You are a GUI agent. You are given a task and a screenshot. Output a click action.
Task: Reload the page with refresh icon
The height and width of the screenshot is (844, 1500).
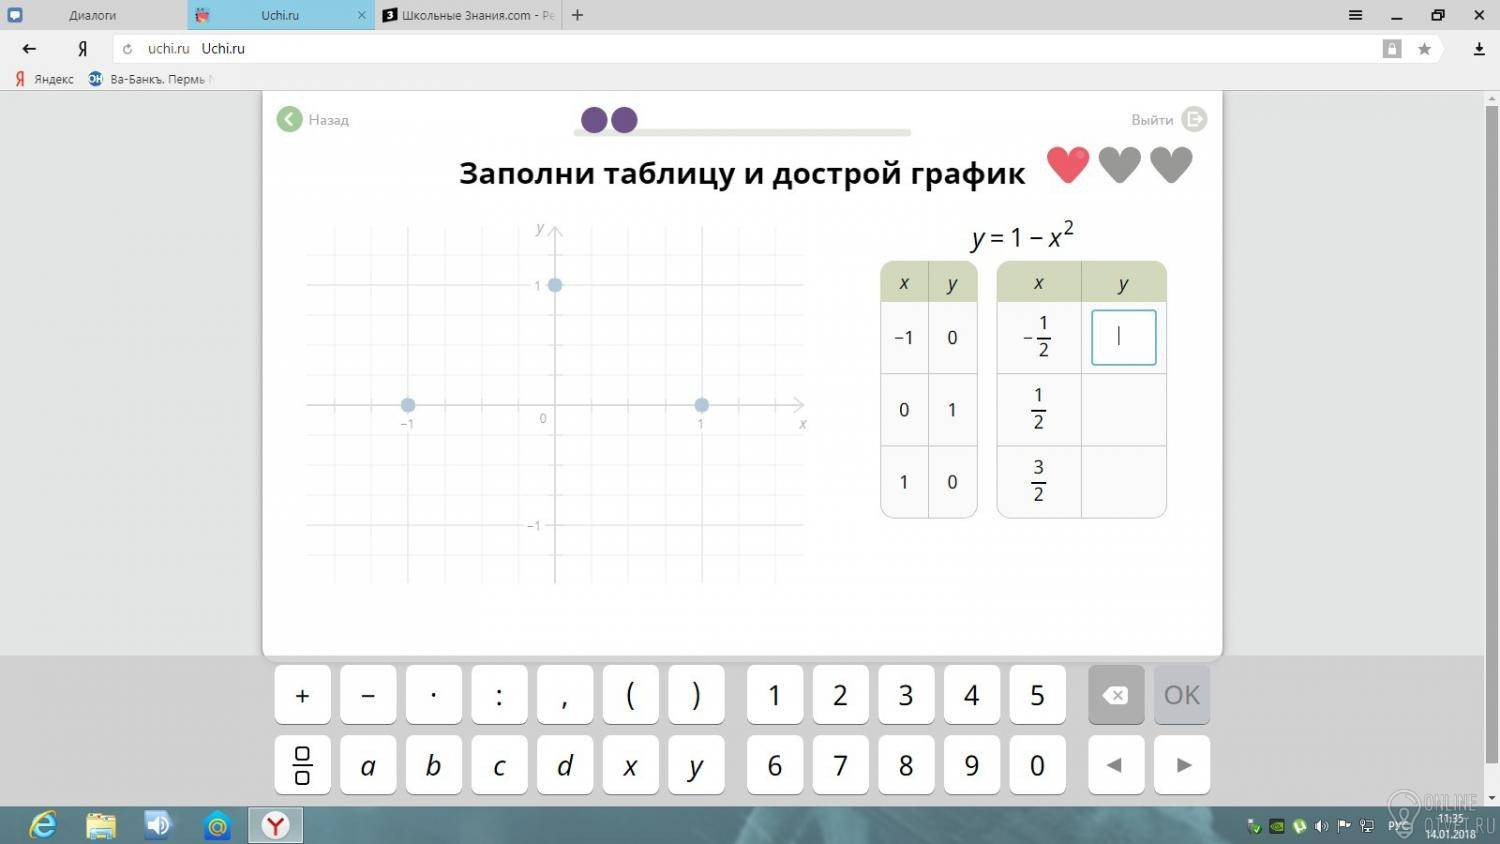pos(127,49)
